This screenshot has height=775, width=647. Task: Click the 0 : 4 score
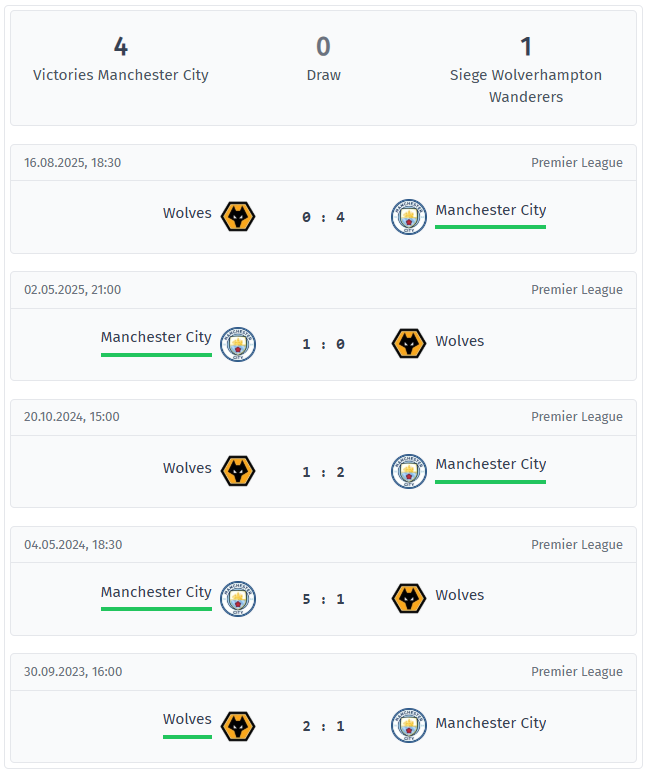pos(323,217)
